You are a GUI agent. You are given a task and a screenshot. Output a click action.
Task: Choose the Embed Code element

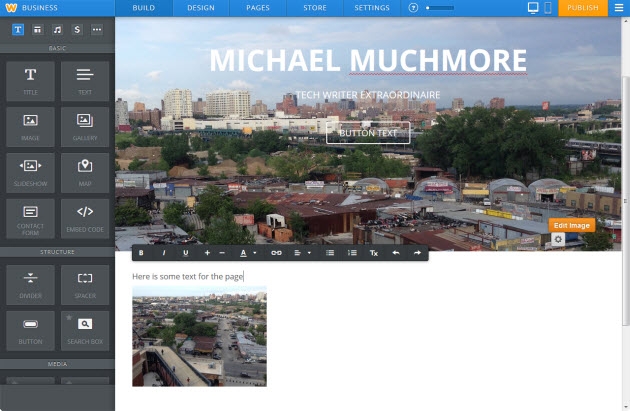coord(85,217)
